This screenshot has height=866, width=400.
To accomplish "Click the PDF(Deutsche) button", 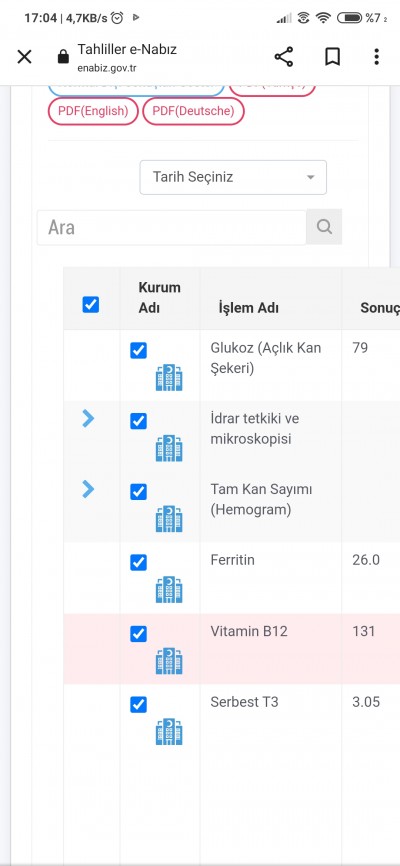I will [x=193, y=111].
